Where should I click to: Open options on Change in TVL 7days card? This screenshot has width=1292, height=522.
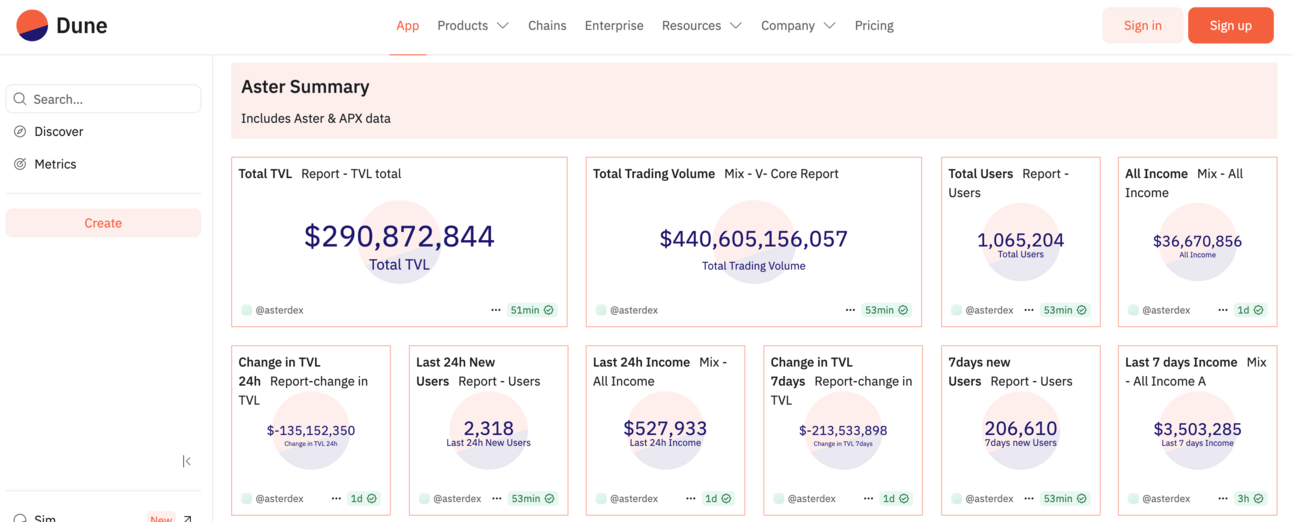pos(868,498)
